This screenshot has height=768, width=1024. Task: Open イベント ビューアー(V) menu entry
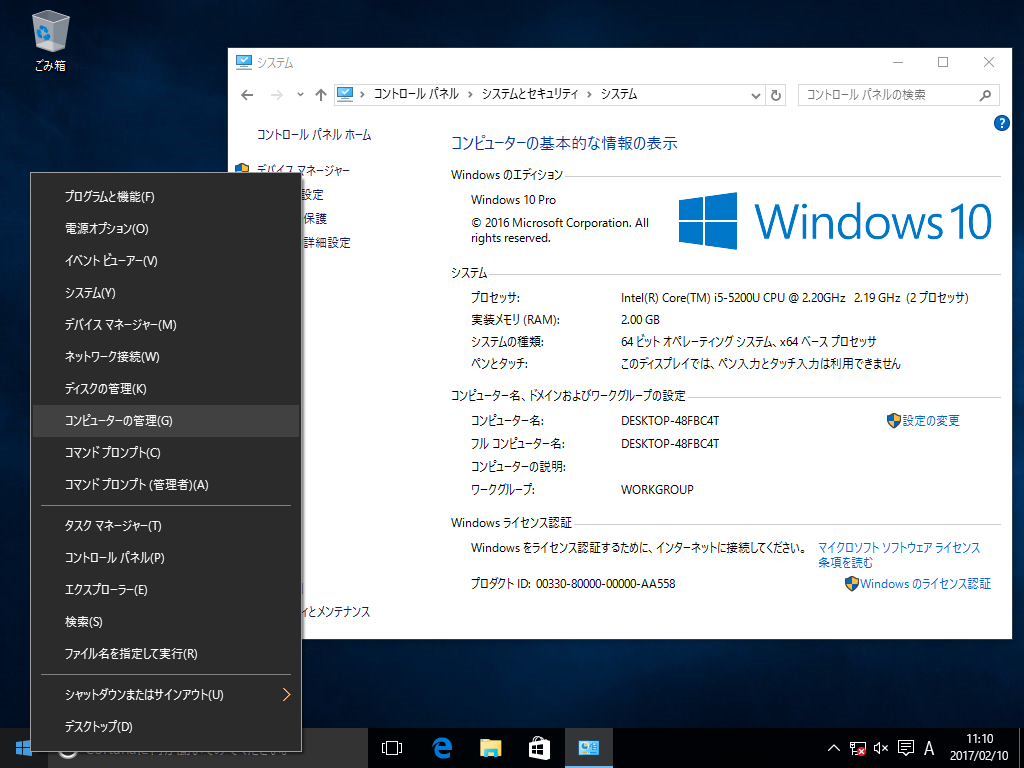(x=166, y=261)
